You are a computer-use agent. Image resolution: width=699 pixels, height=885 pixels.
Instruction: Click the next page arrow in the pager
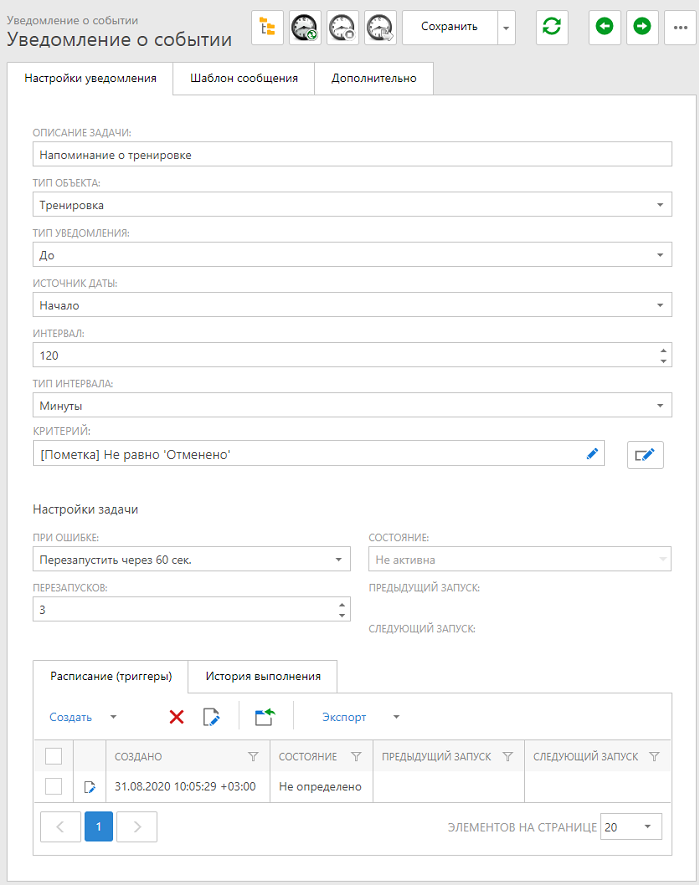click(x=137, y=827)
